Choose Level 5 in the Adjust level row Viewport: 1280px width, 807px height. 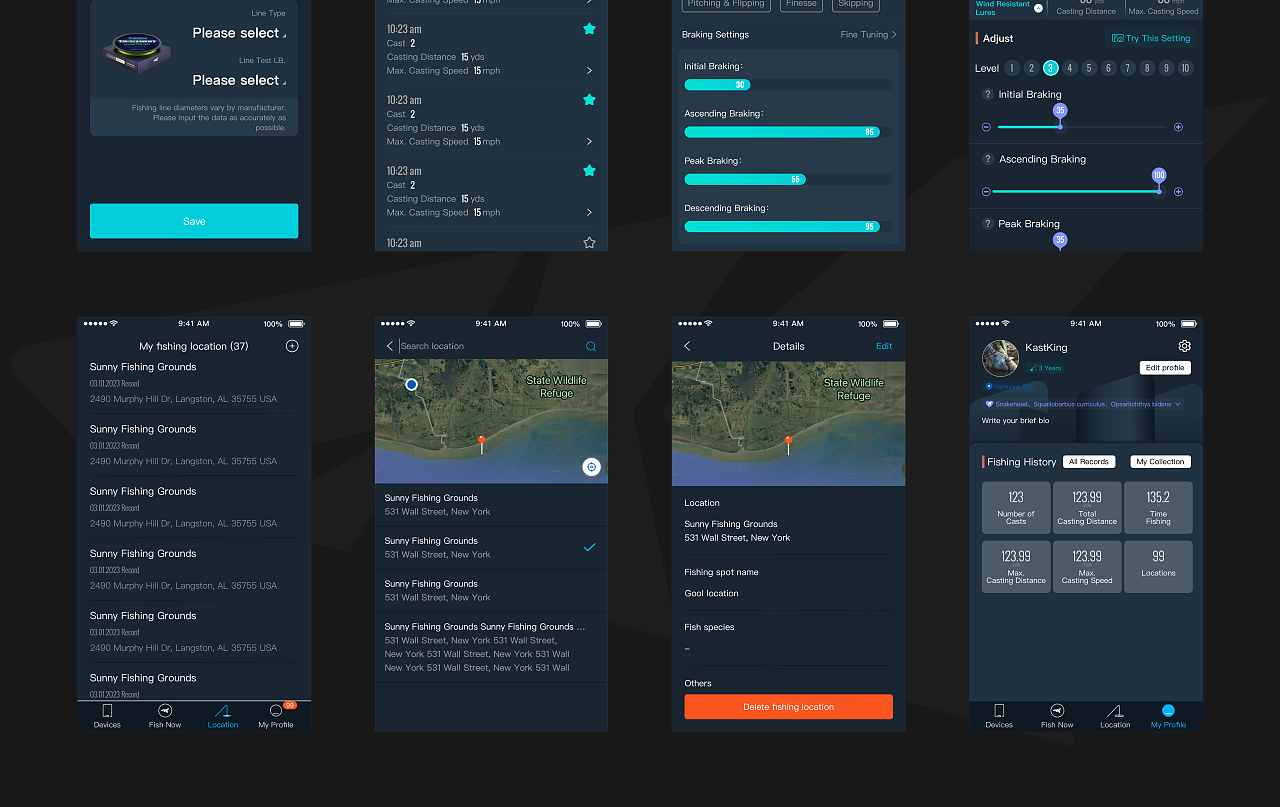tap(1089, 68)
